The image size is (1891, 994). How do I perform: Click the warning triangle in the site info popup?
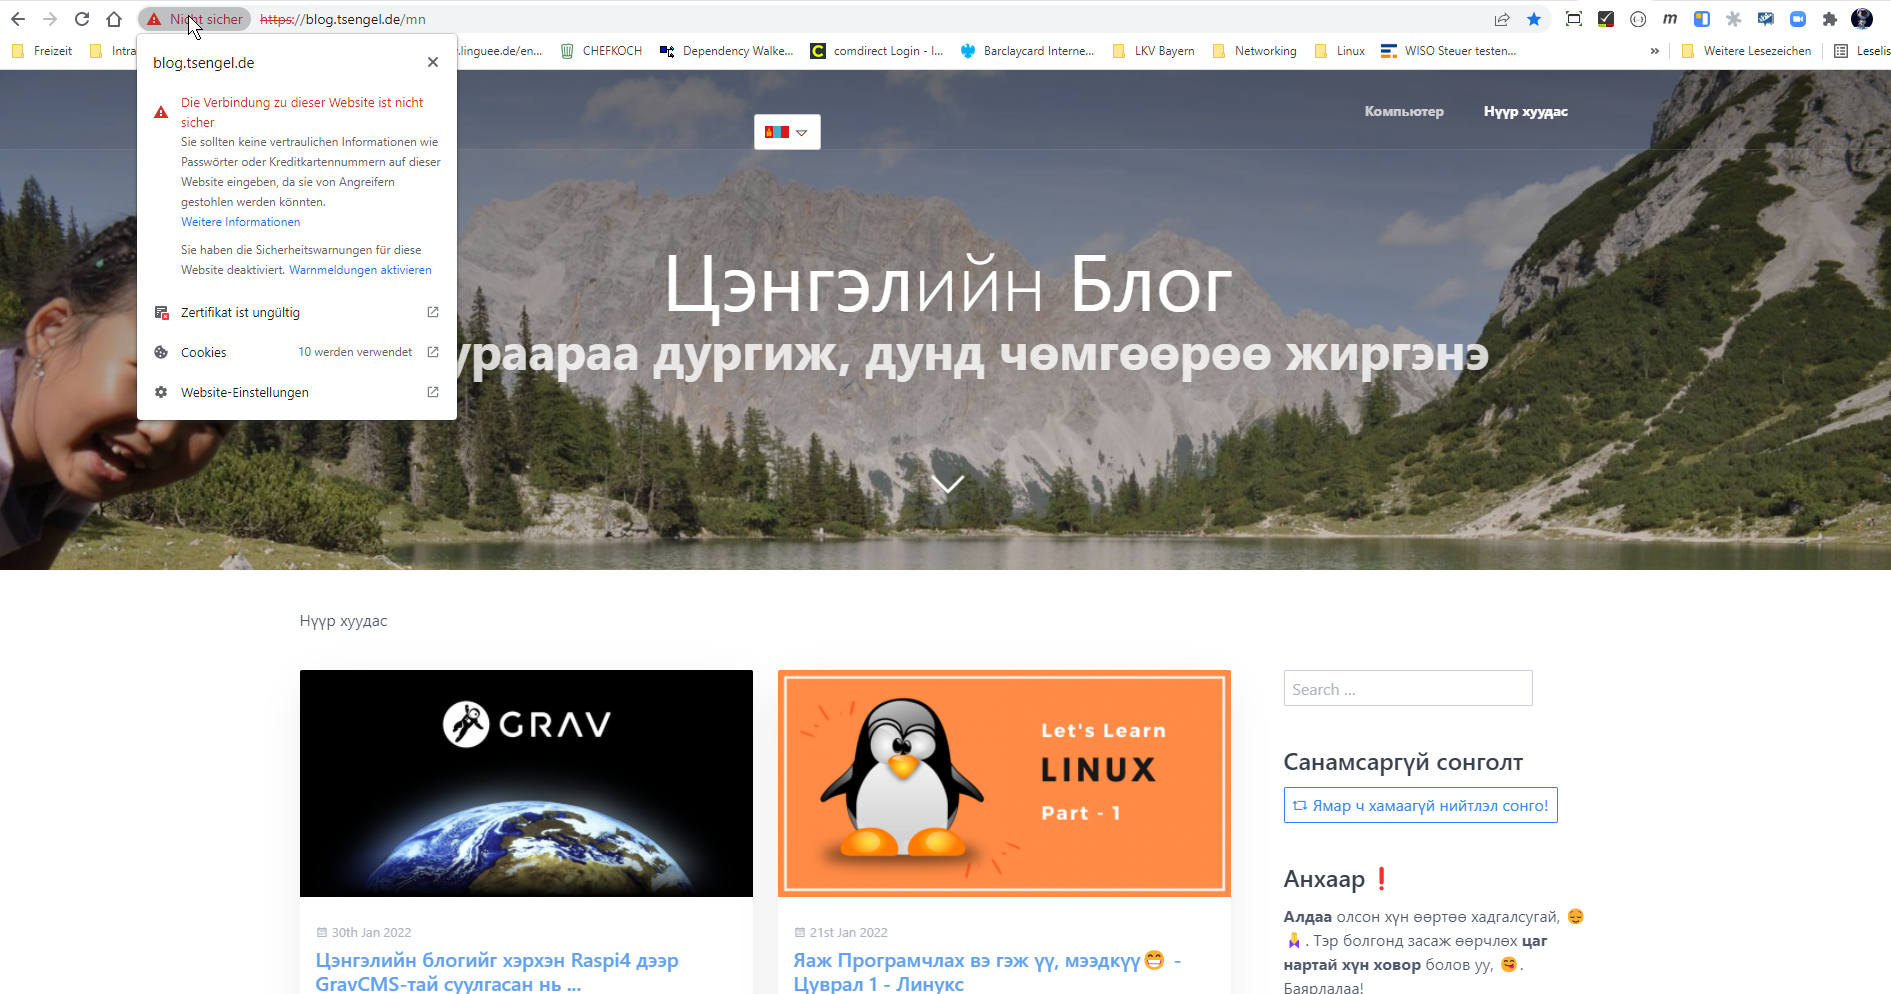[x=161, y=112]
